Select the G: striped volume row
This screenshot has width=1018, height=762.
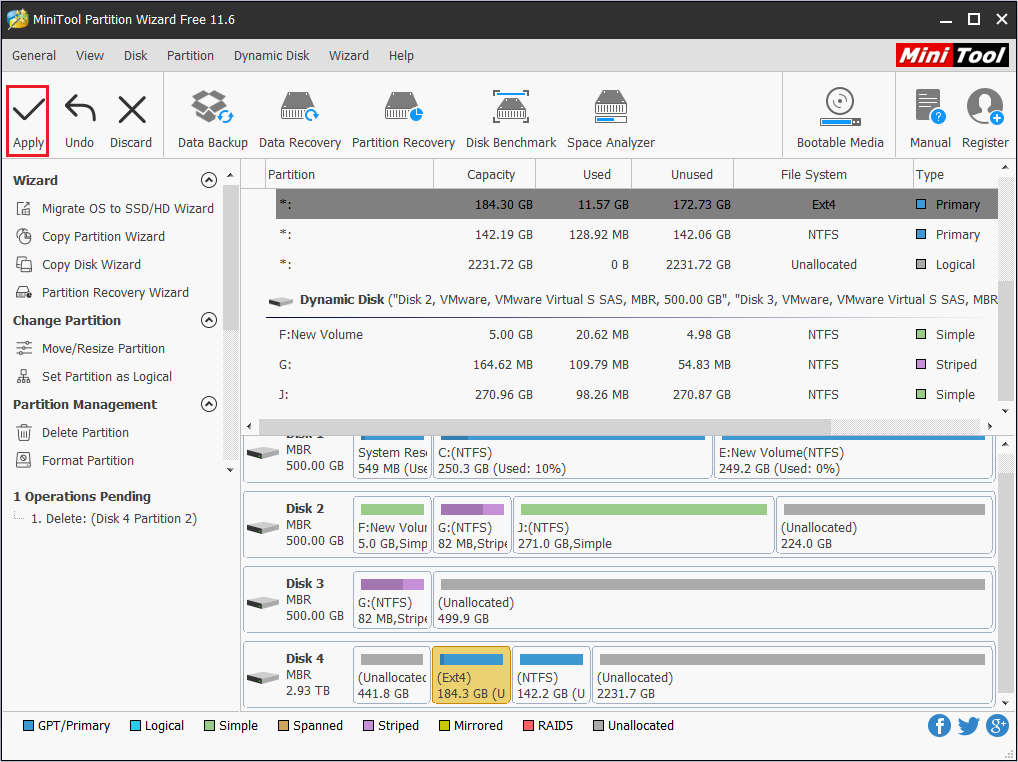point(636,364)
